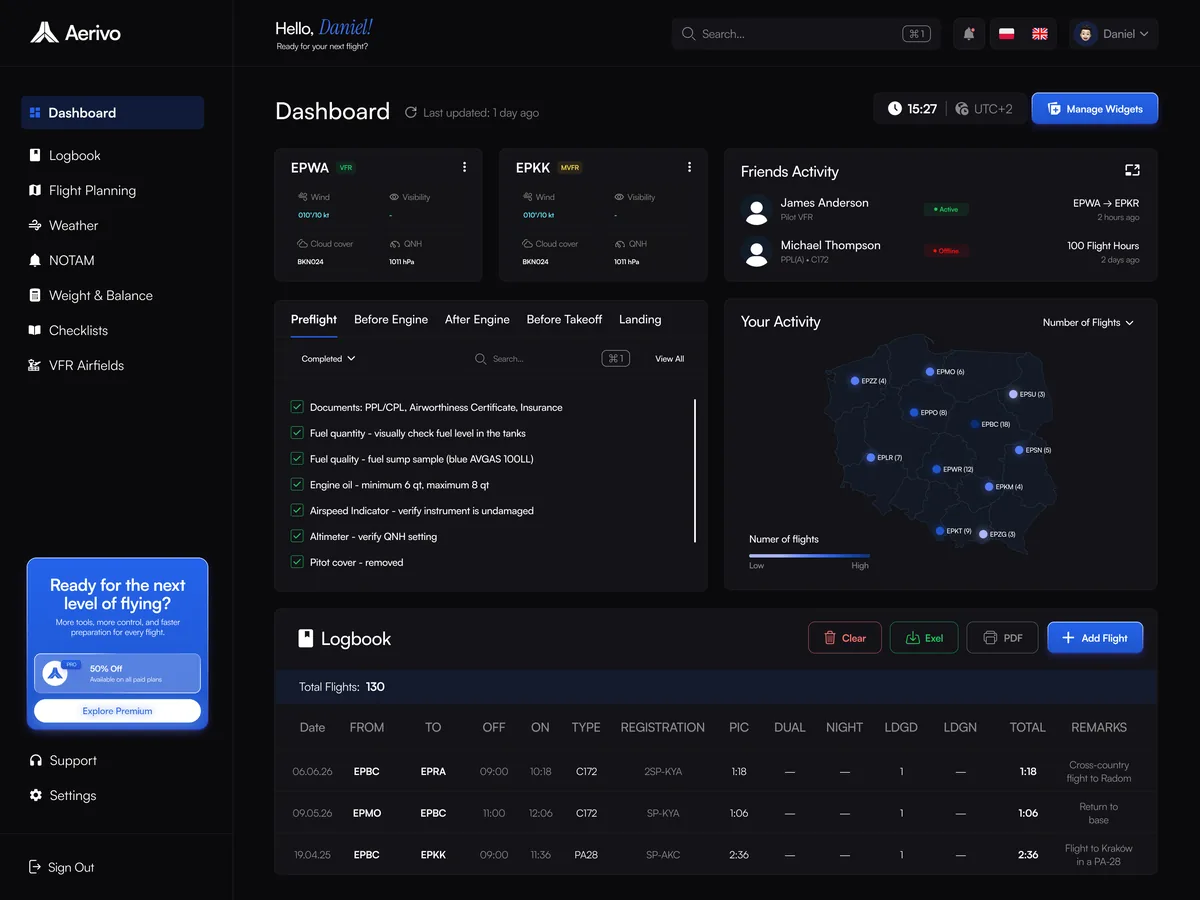
Task: Switch to the Landing tab
Action: 640,320
